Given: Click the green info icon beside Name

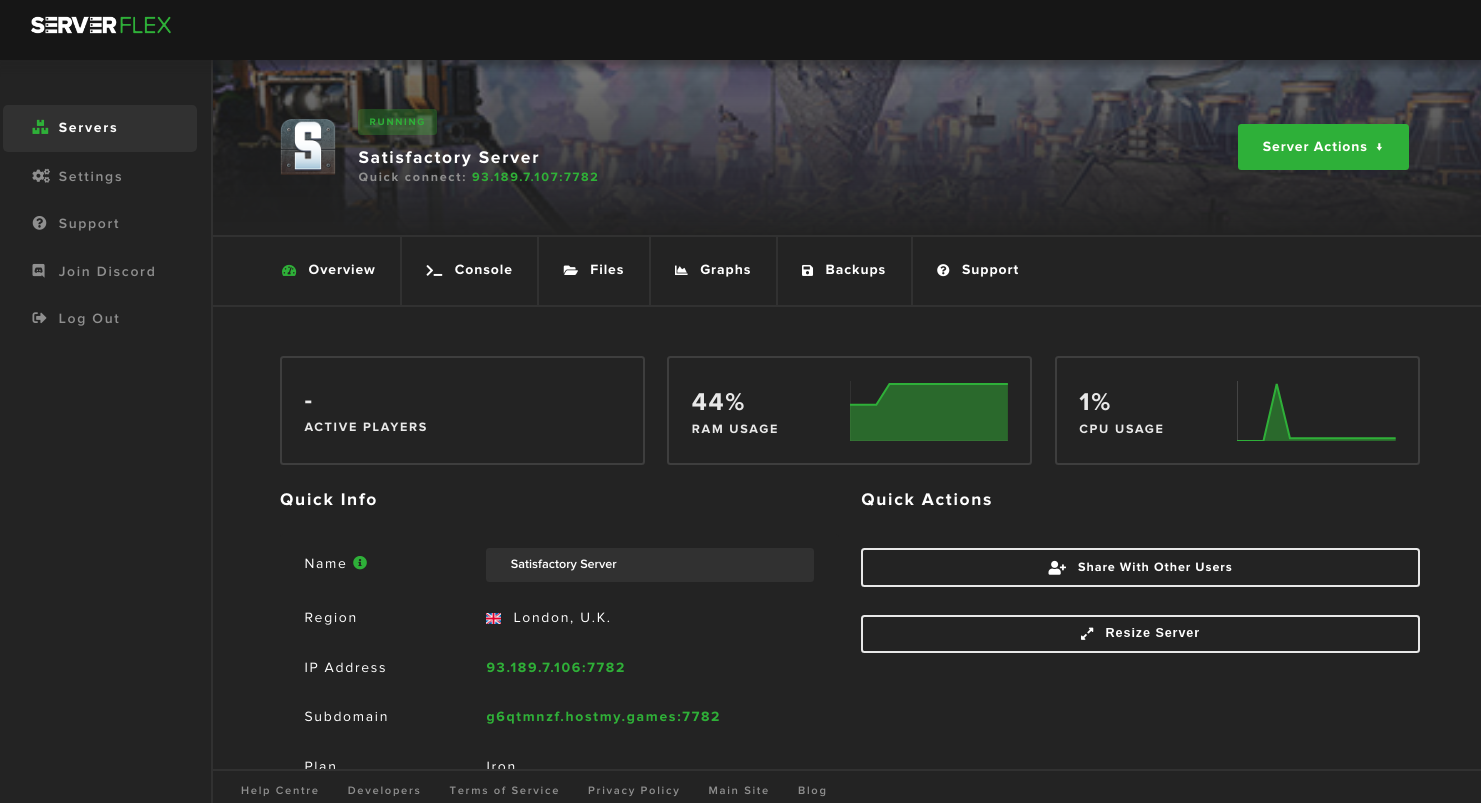Looking at the screenshot, I should tap(360, 563).
